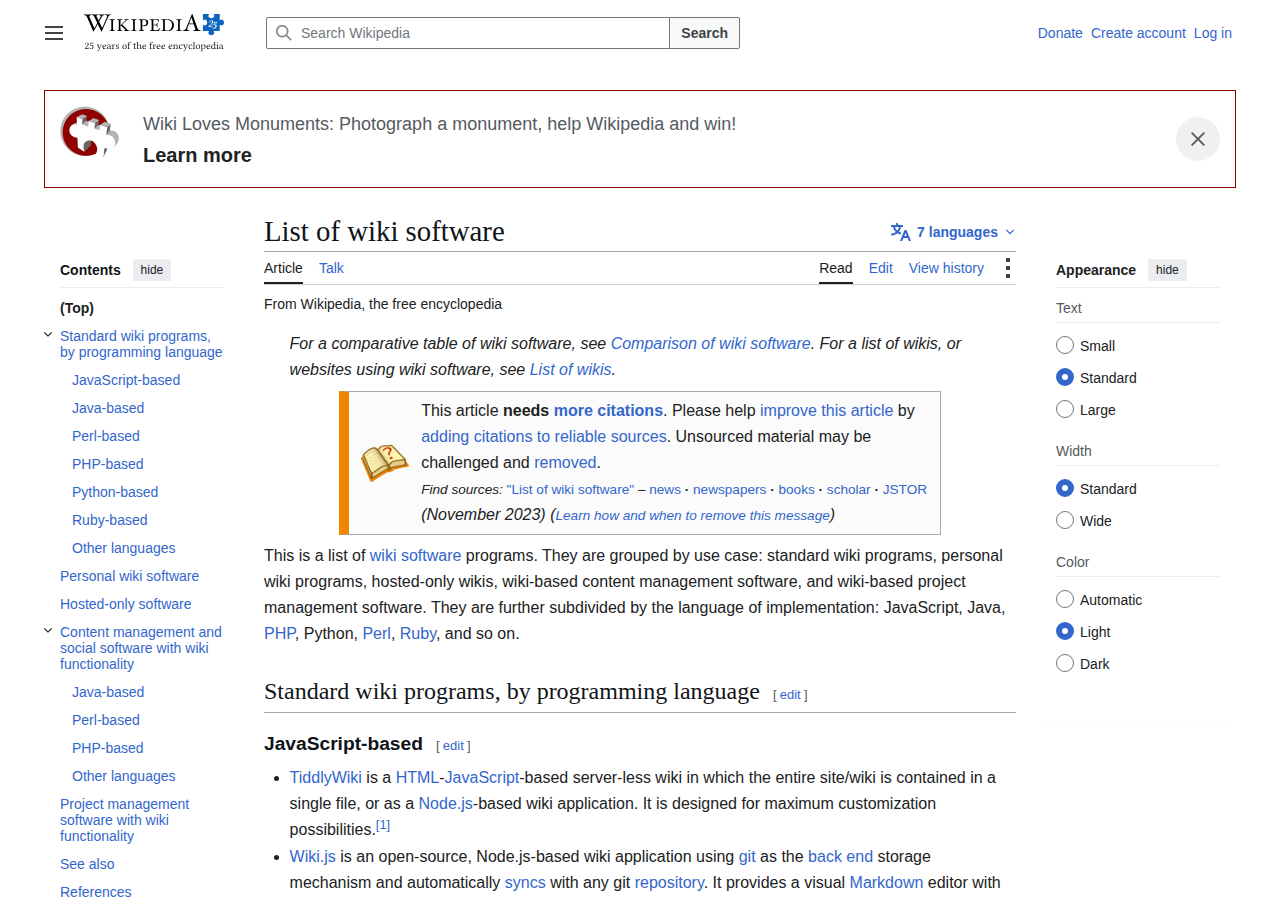Image resolution: width=1280 pixels, height=900 pixels.
Task: Select Standard text size
Action: click(1065, 377)
